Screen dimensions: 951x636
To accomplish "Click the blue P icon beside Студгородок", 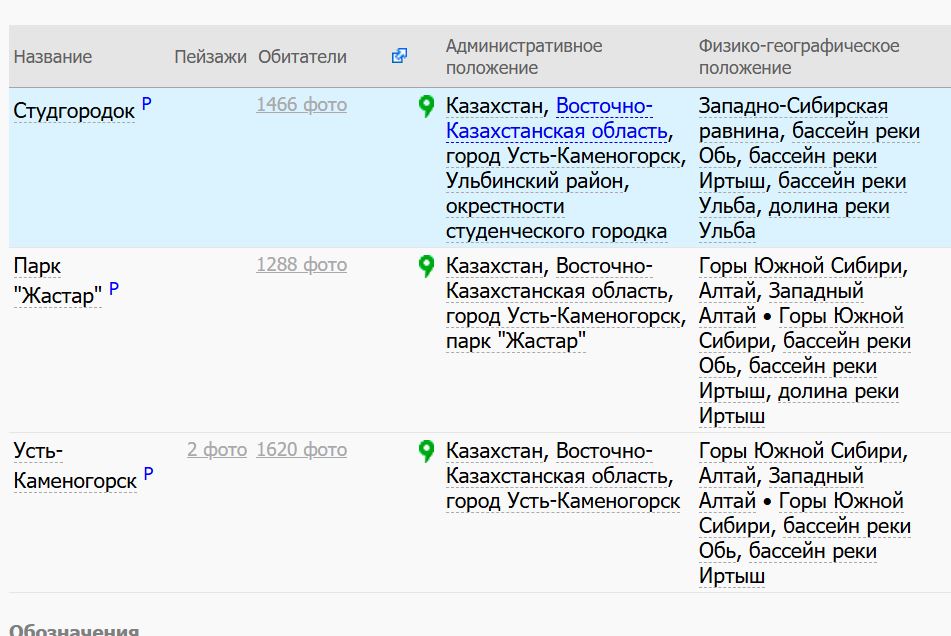I will click(x=147, y=104).
